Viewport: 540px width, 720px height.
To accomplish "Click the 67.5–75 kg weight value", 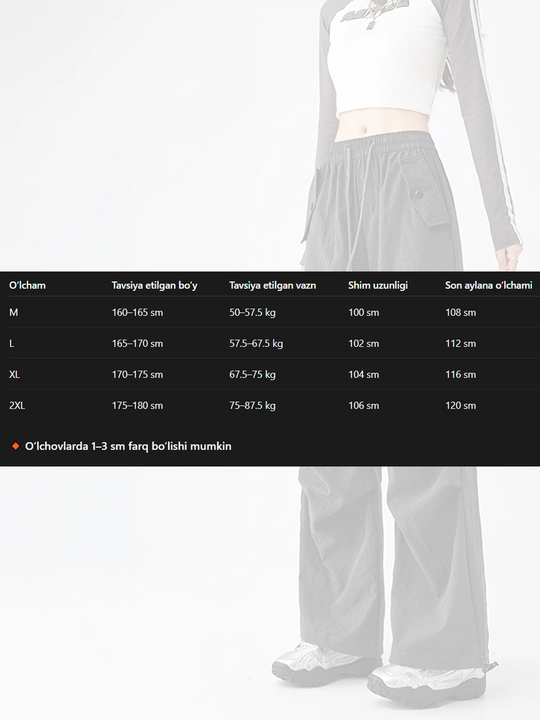I will click(252, 374).
